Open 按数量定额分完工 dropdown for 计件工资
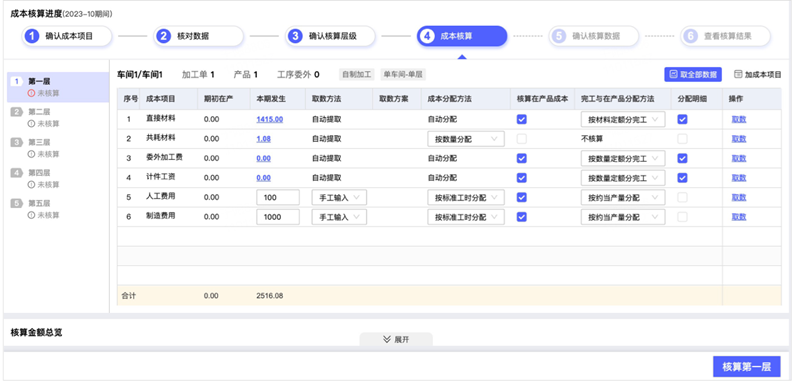 (623, 178)
